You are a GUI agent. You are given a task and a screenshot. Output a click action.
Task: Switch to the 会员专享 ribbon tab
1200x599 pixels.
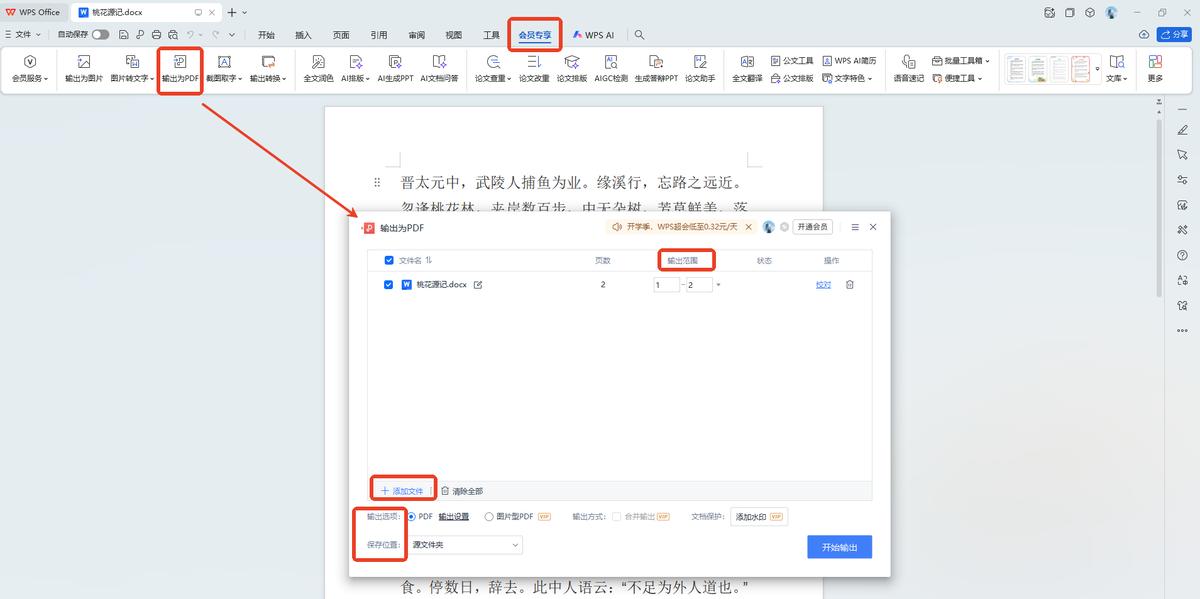[x=535, y=33]
